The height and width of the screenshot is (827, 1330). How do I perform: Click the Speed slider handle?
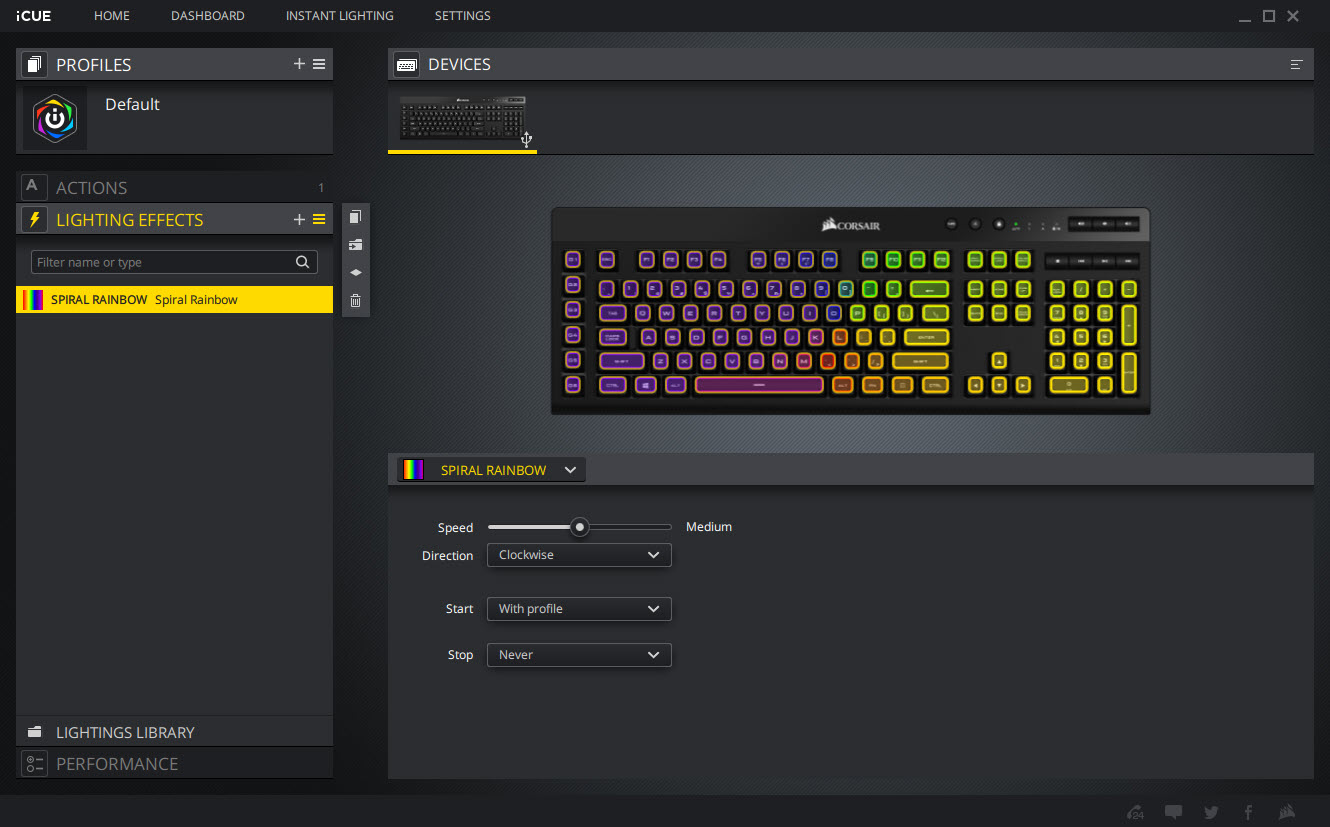pos(579,527)
